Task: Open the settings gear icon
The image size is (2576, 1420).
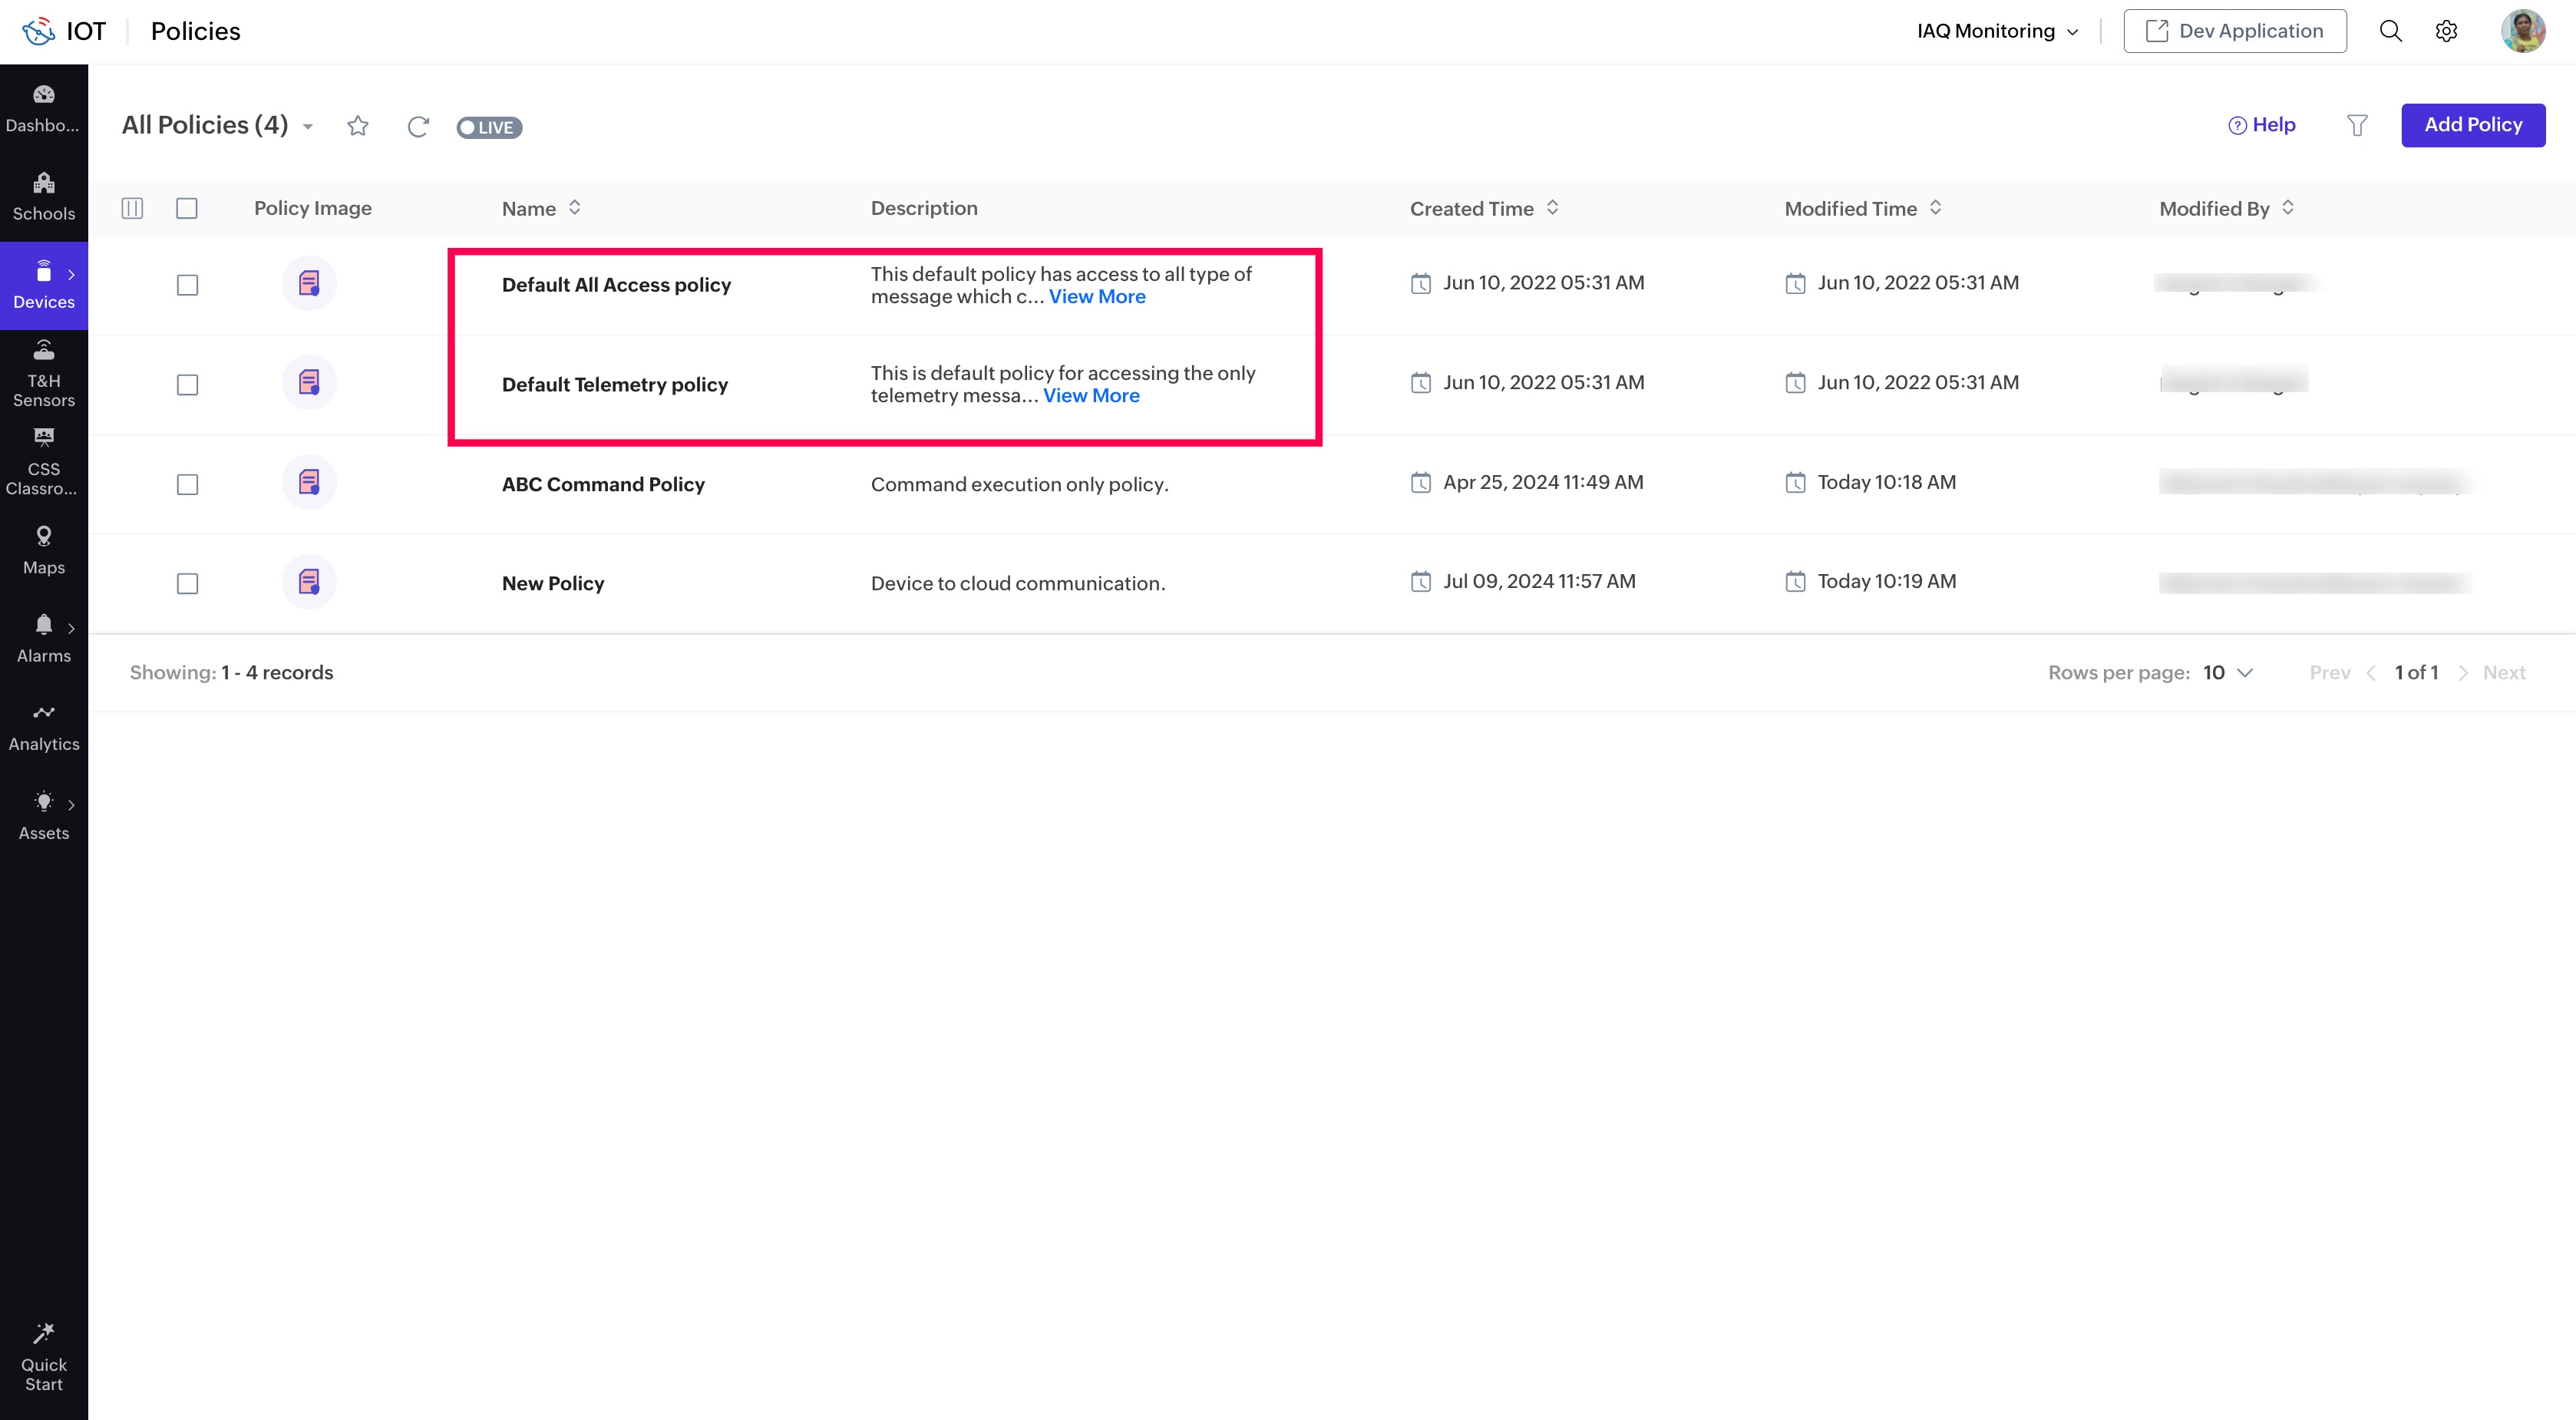Action: point(2446,31)
